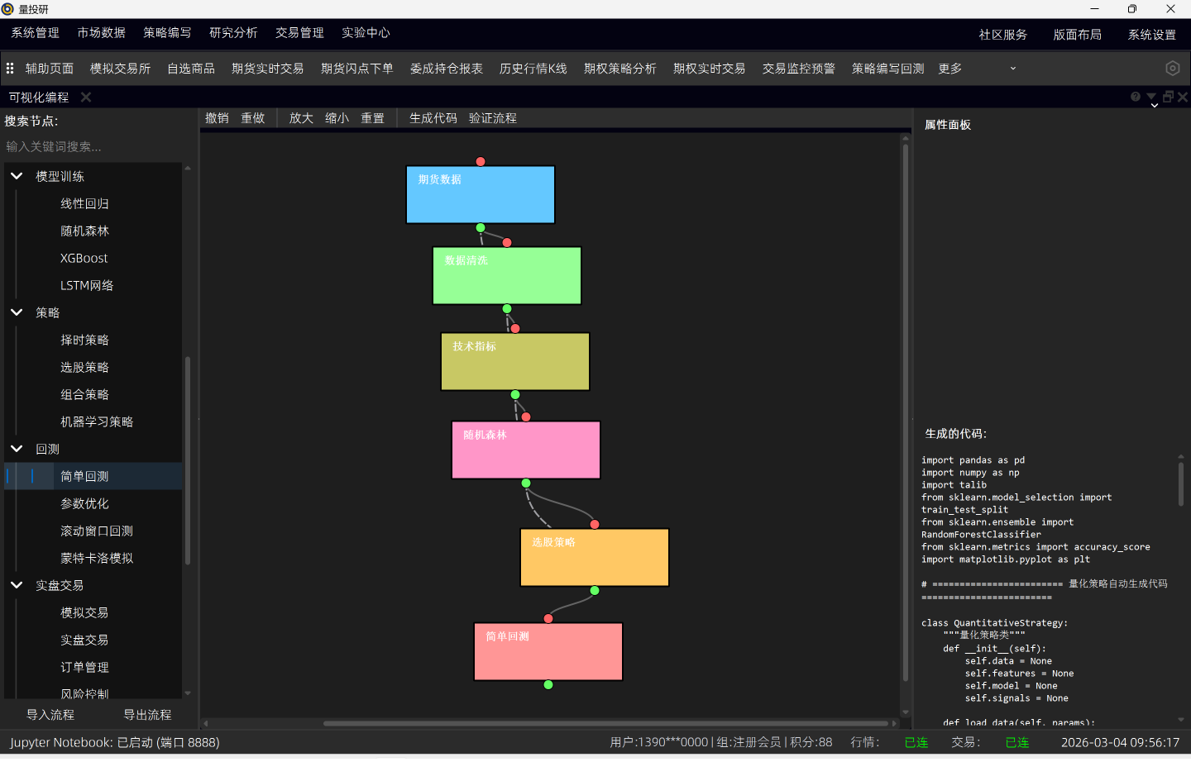The width and height of the screenshot is (1191, 759).
Task: Click the help question mark icon
Action: [1135, 97]
